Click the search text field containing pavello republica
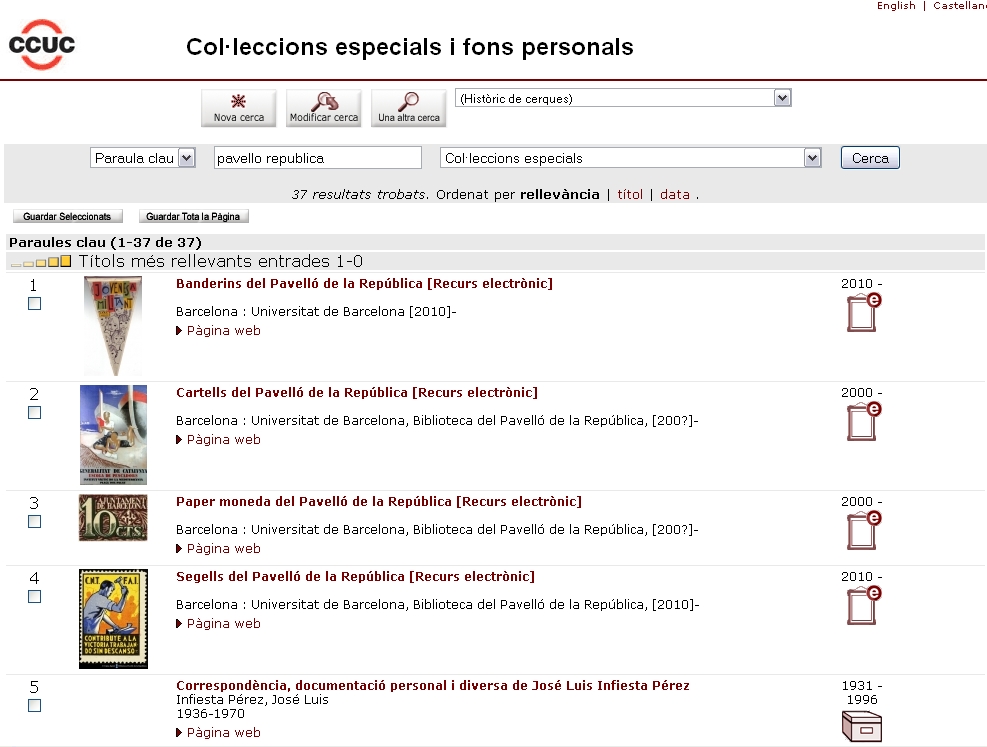Viewport: 987px width, 747px height. [x=317, y=158]
